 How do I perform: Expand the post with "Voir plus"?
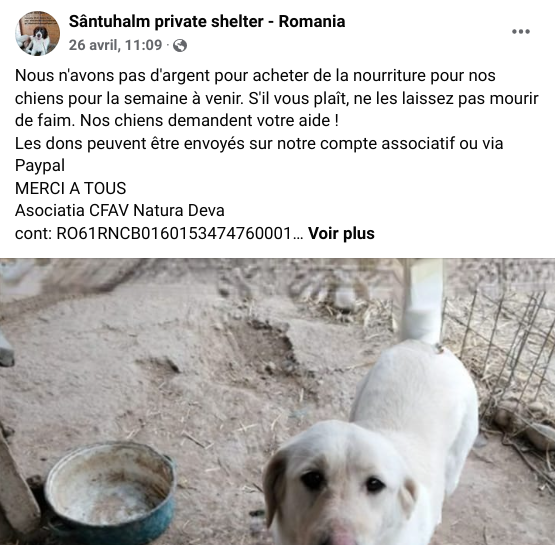341,234
